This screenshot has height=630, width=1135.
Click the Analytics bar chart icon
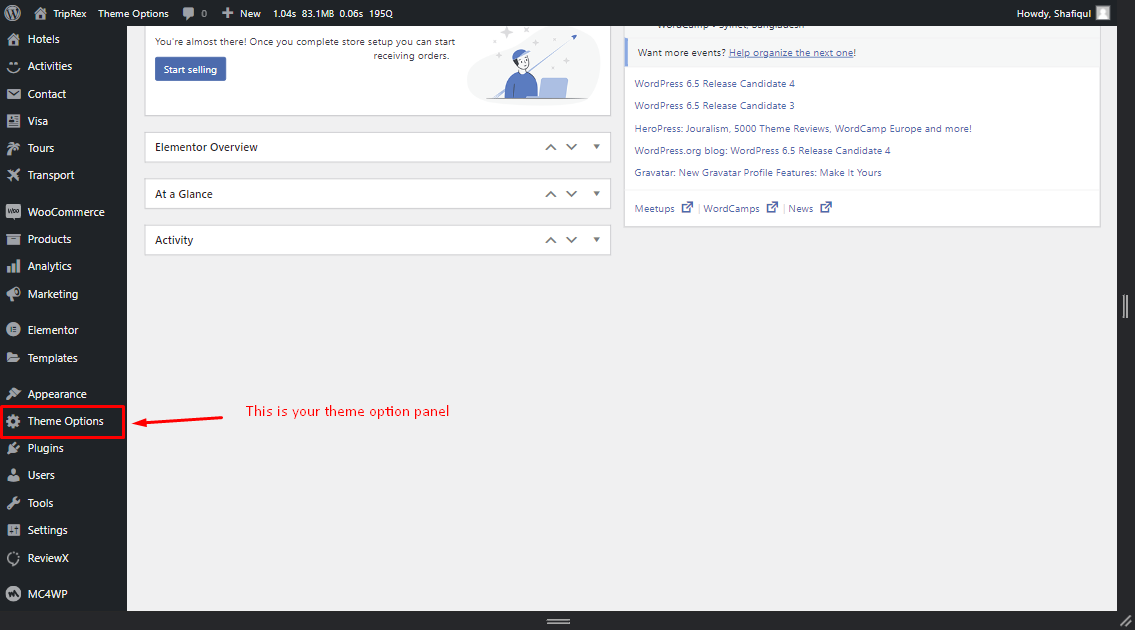(13, 266)
